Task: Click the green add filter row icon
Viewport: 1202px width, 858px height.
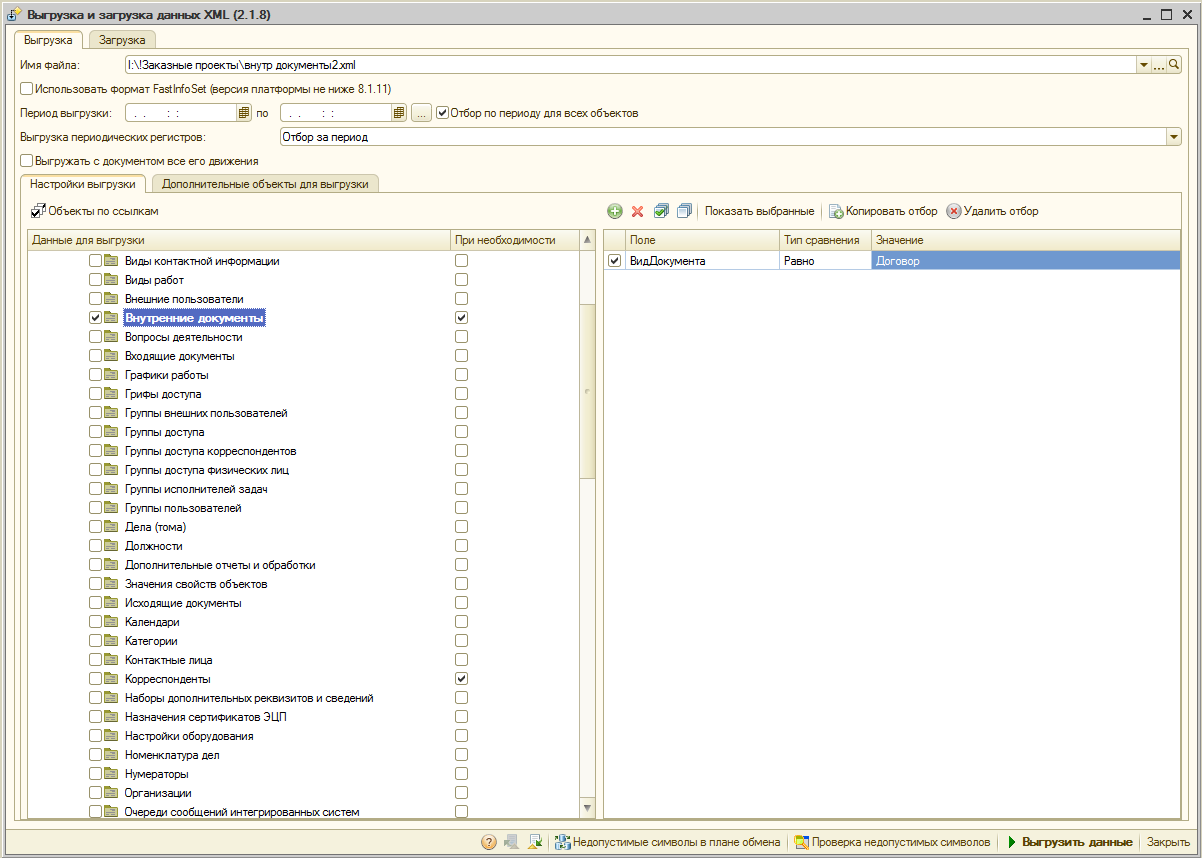Action: pos(615,212)
